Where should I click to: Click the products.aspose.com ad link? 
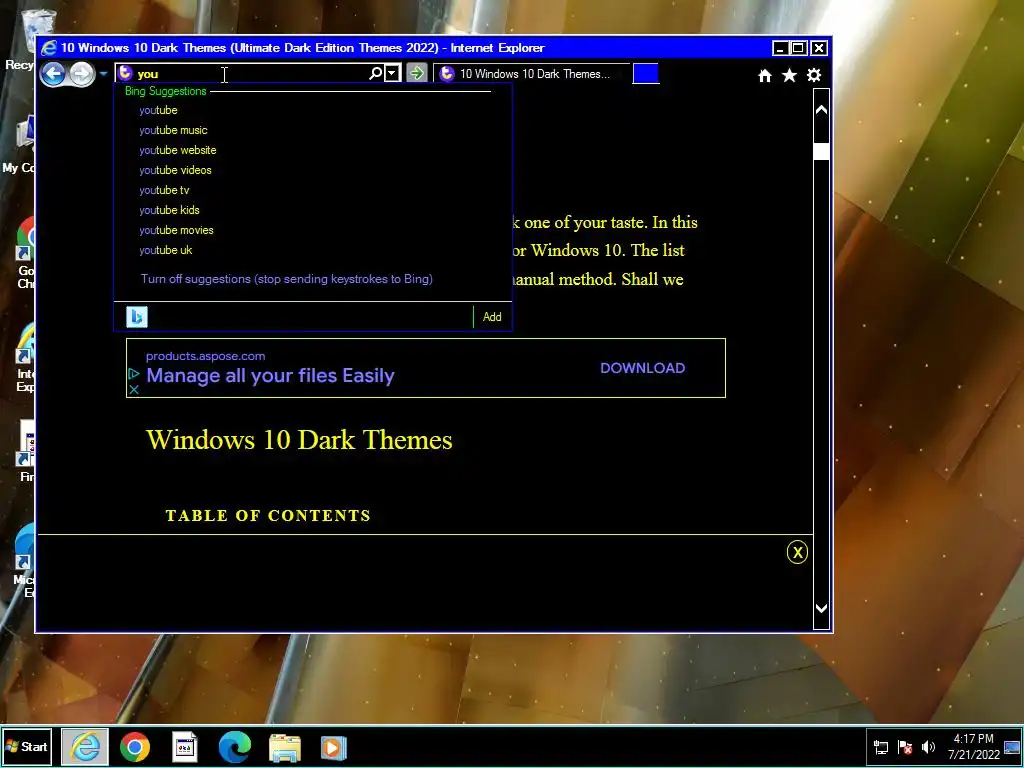(x=205, y=356)
